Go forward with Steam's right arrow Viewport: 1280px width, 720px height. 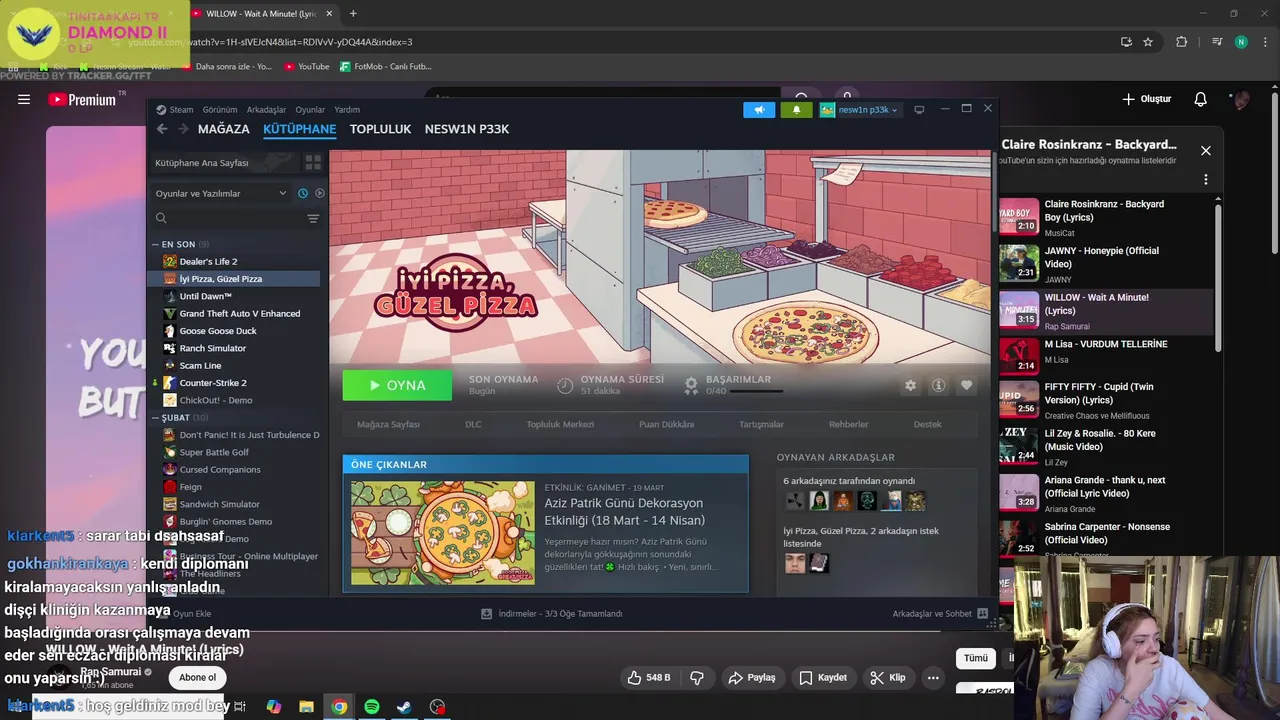tap(183, 129)
